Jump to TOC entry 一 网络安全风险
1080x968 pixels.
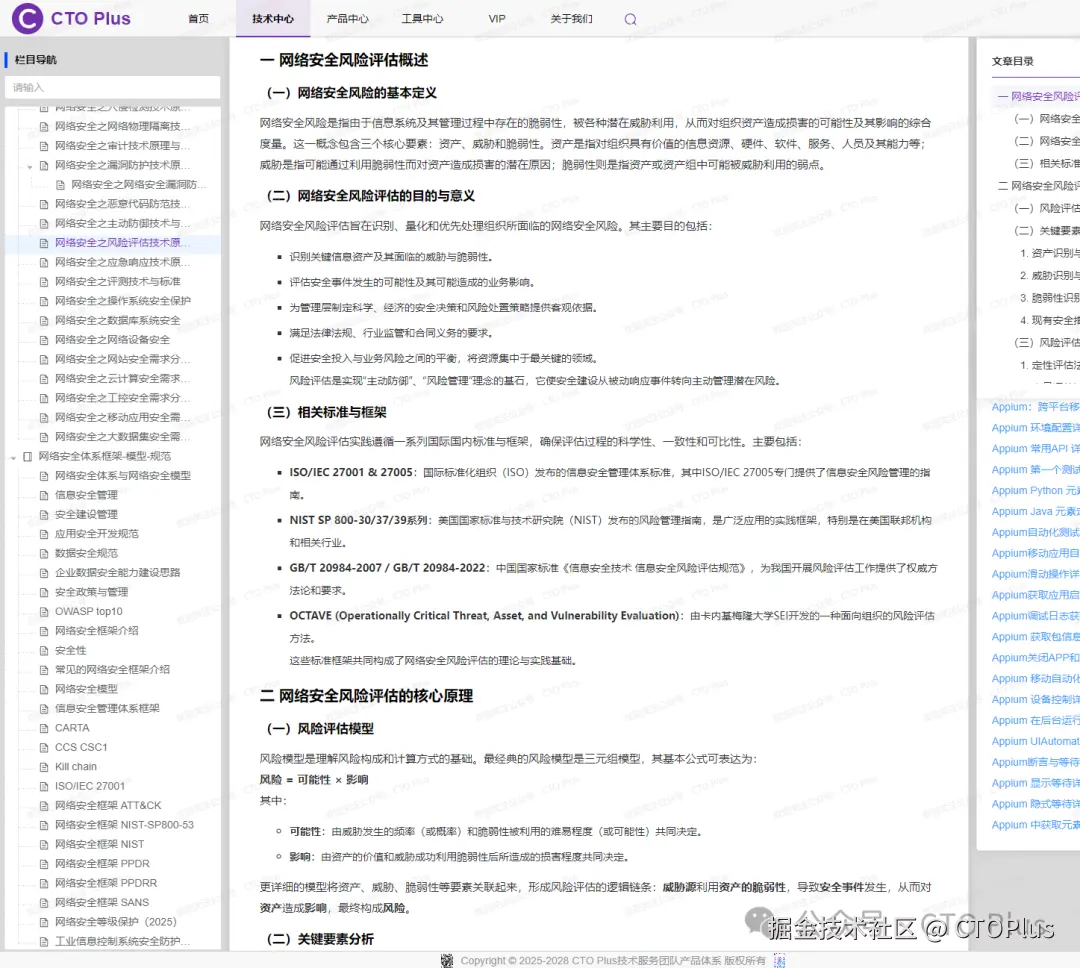[x=1039, y=96]
